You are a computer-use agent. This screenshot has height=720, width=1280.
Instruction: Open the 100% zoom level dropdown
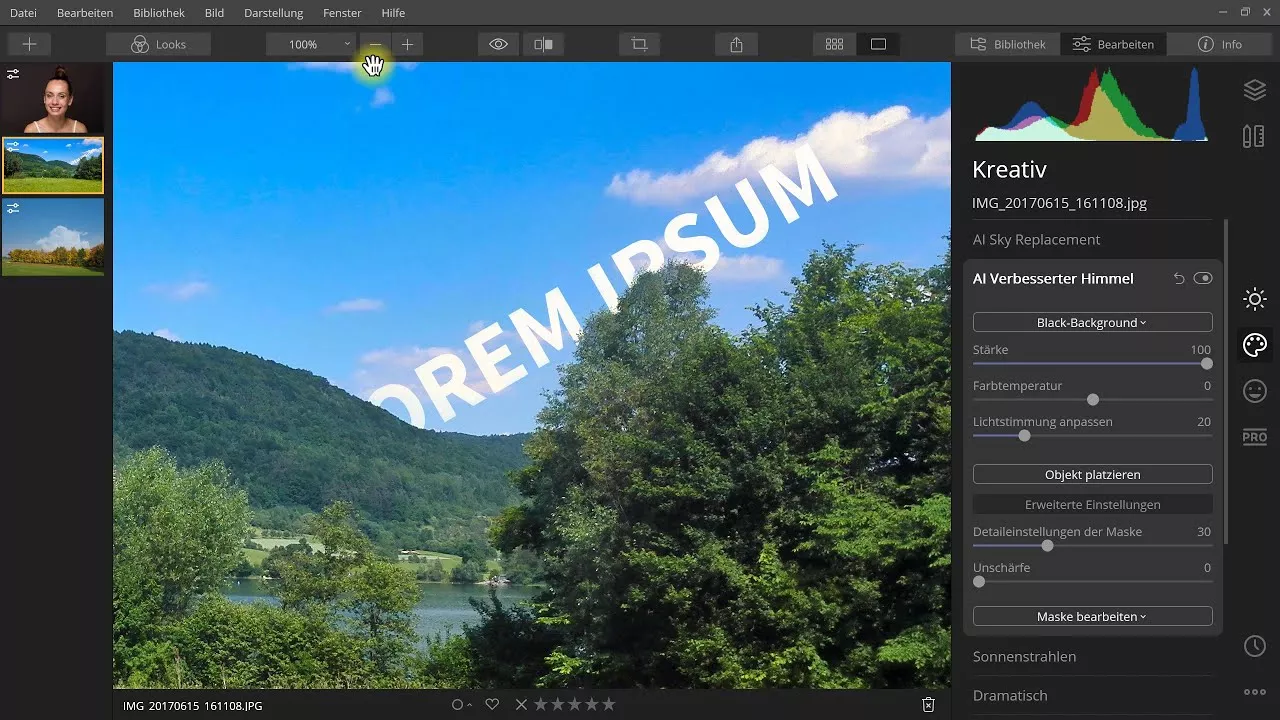[310, 43]
